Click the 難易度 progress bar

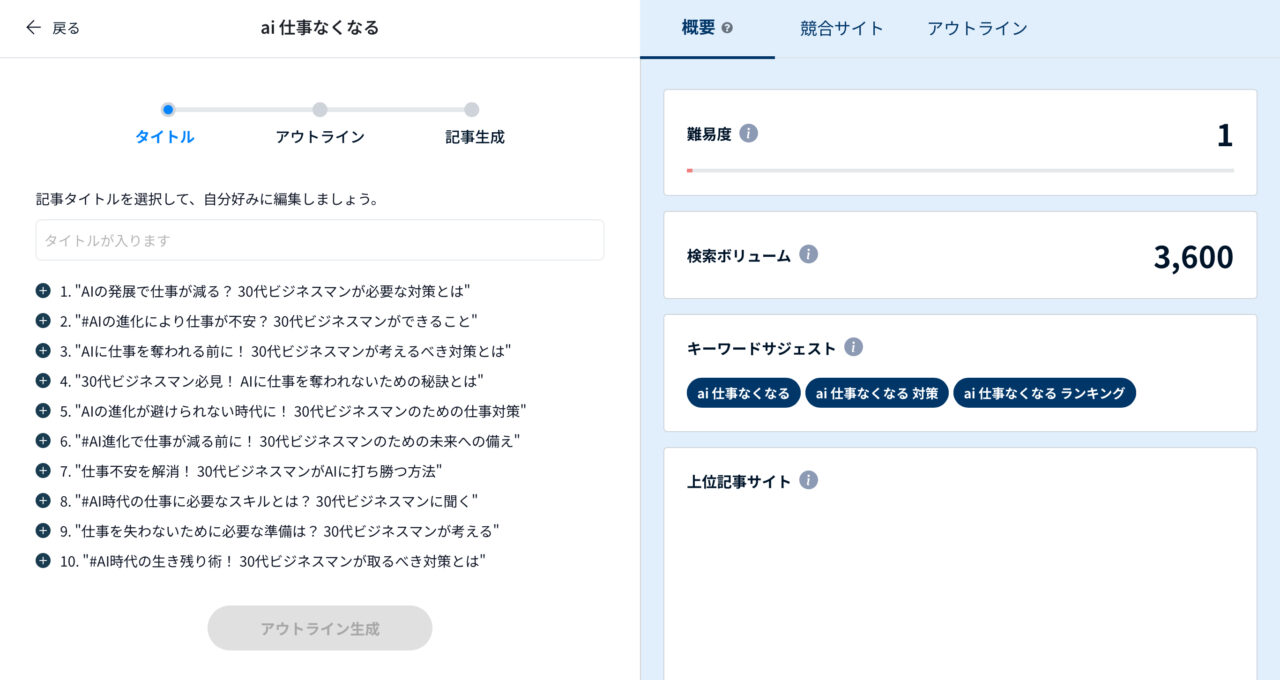pos(960,169)
